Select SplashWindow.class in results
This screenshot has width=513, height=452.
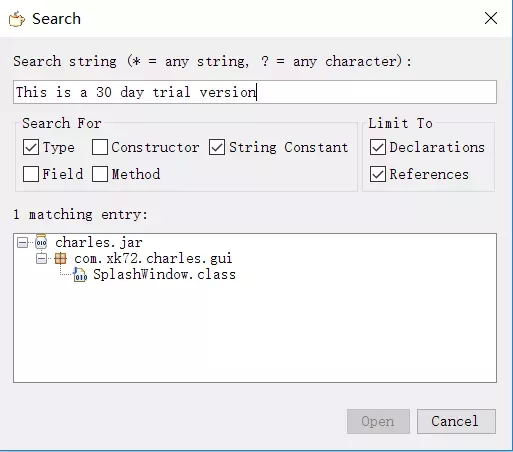tap(164, 275)
